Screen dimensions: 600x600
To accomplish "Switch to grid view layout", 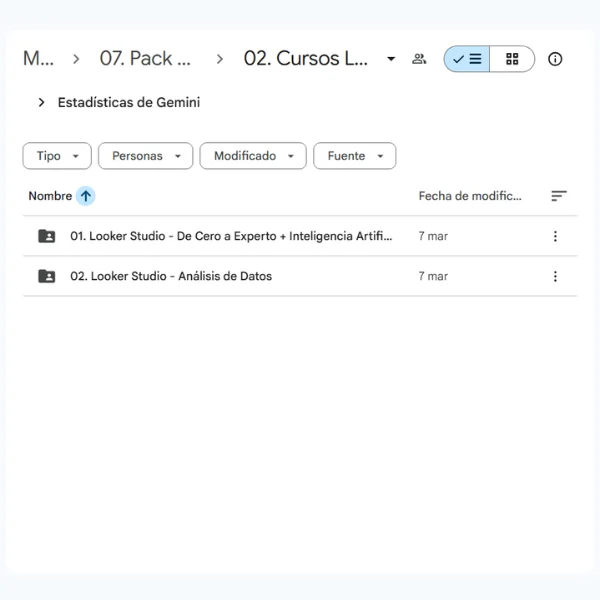I will (x=512, y=59).
